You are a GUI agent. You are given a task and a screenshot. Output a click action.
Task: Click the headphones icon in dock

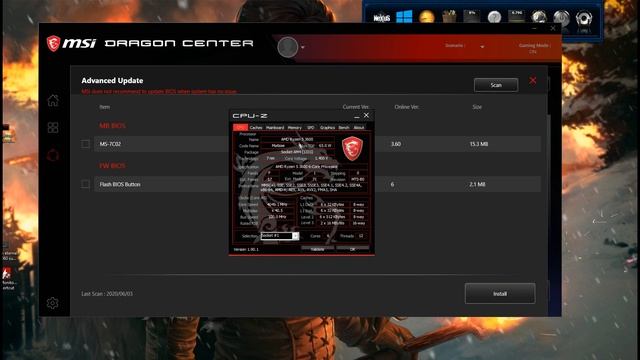click(584, 19)
